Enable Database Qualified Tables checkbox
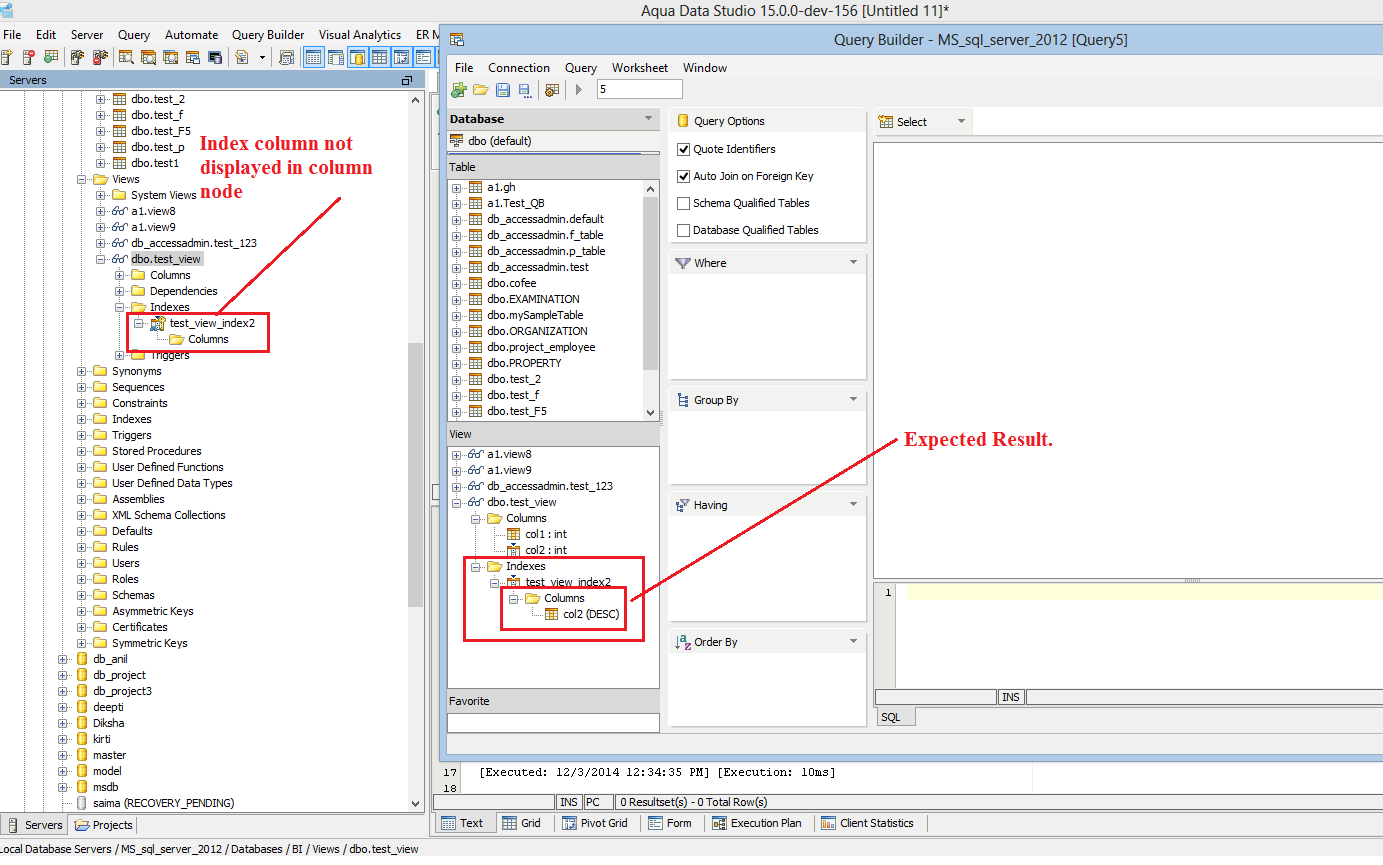The image size is (1383, 865). pos(684,230)
